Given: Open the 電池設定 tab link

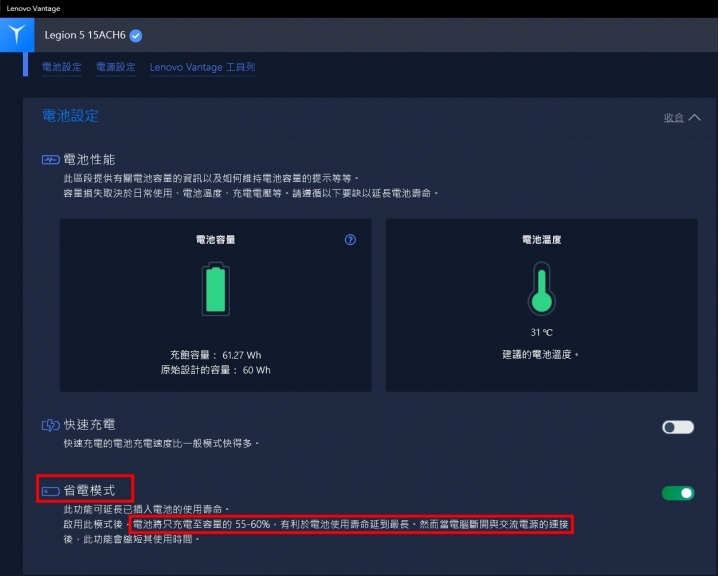Looking at the screenshot, I should pyautogui.click(x=62, y=67).
